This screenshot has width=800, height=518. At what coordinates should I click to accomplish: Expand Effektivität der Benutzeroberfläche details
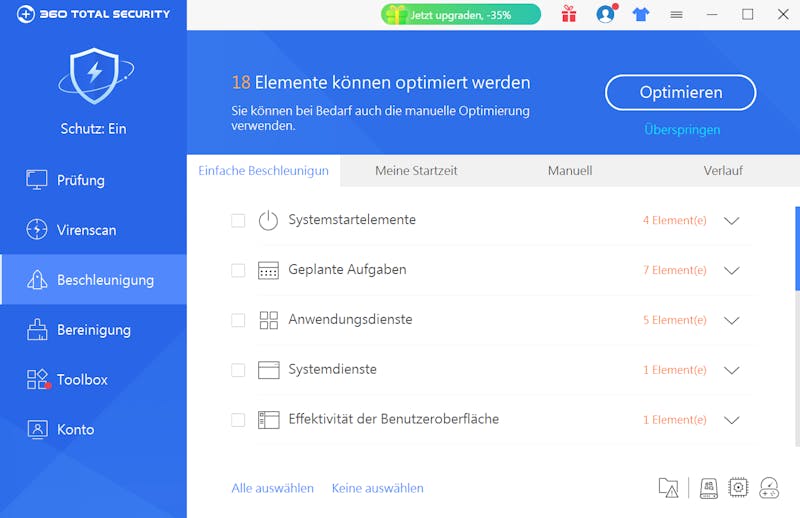(x=731, y=420)
